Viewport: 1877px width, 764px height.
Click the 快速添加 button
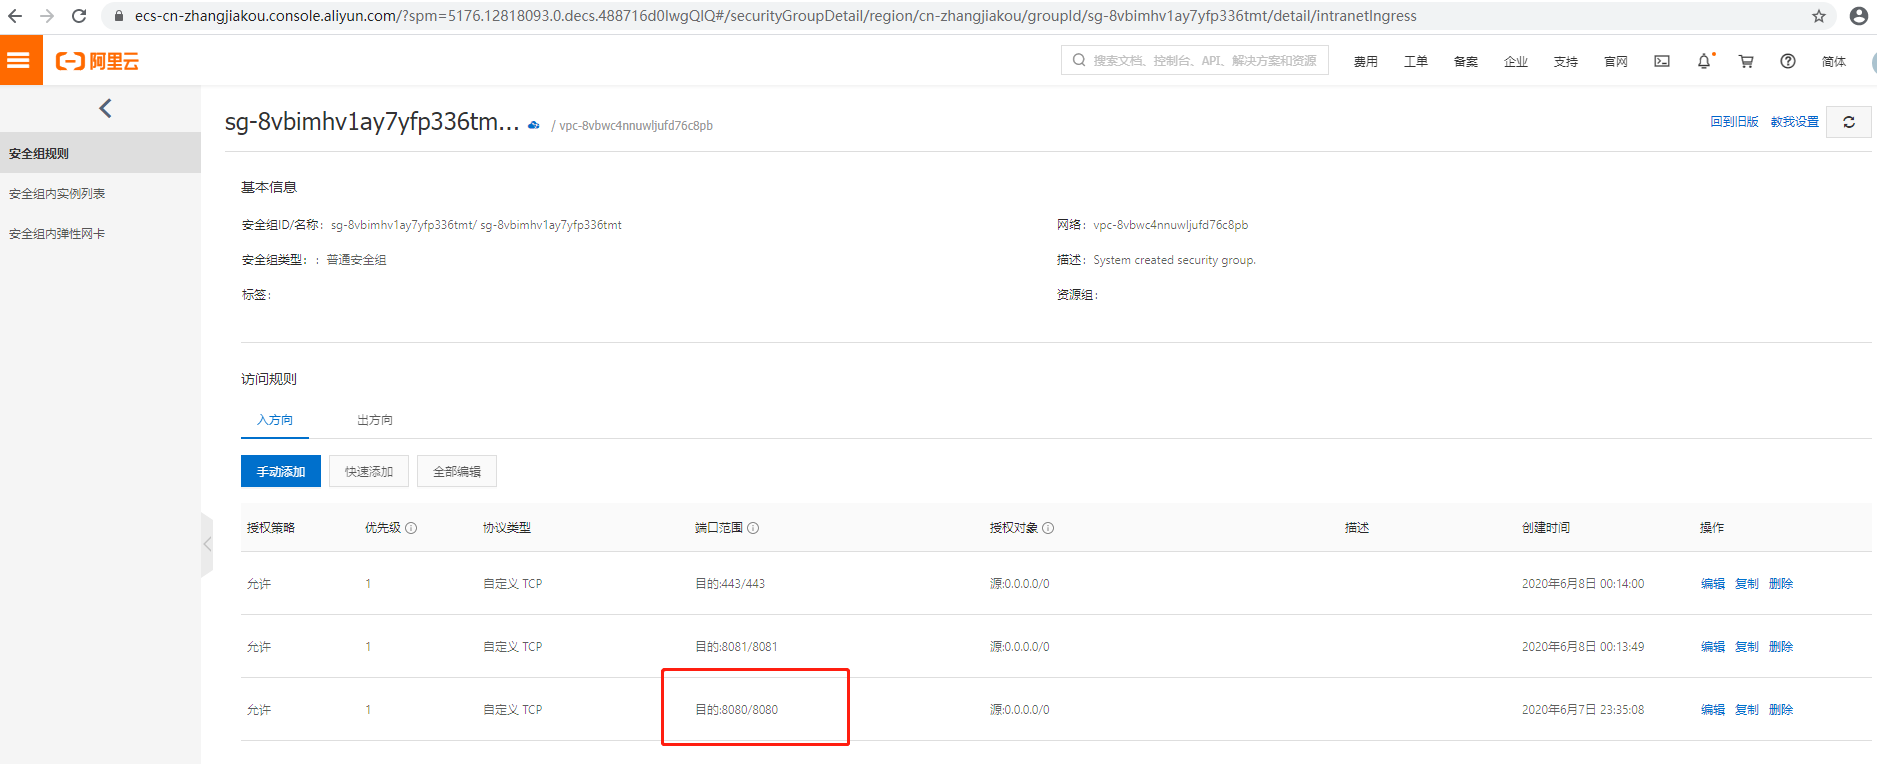click(369, 471)
